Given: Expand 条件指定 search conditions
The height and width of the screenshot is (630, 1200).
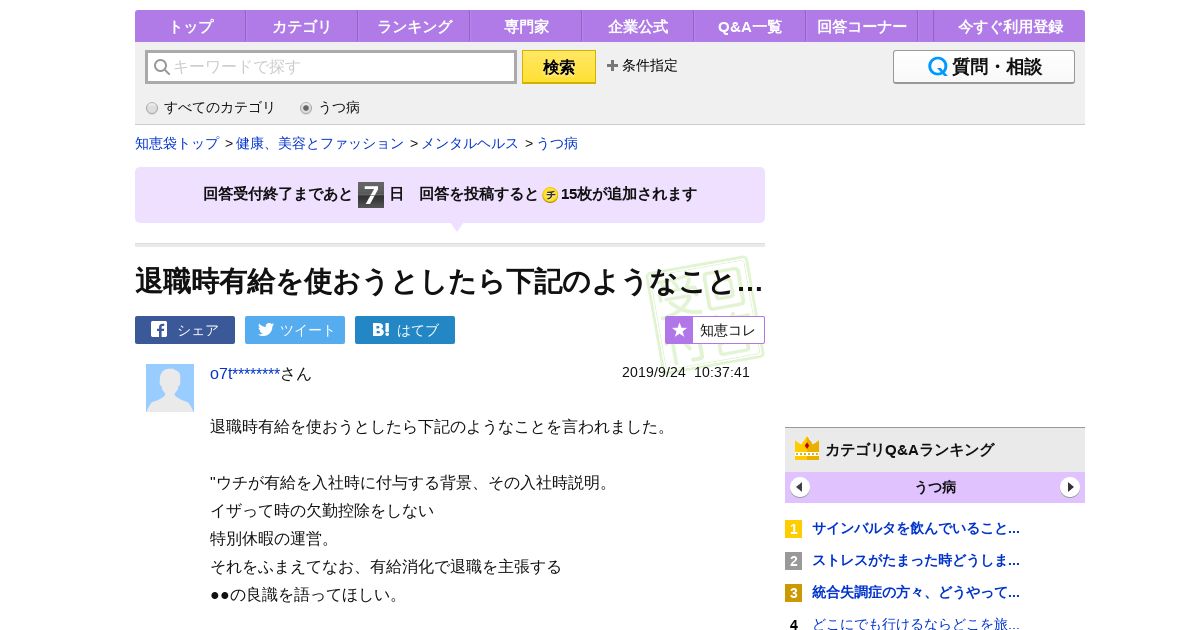Looking at the screenshot, I should point(642,66).
